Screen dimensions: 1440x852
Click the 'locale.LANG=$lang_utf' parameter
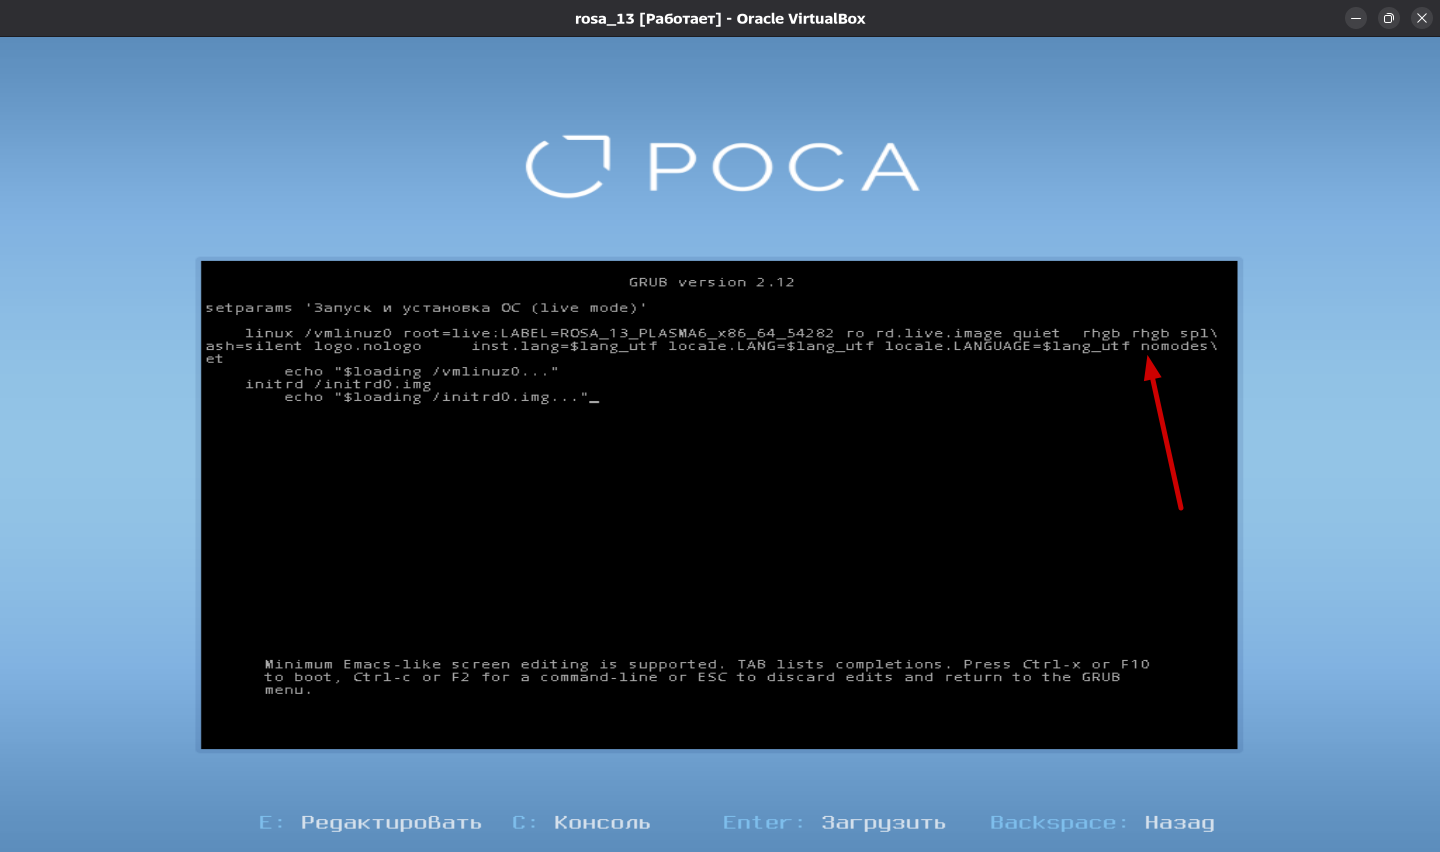tap(771, 346)
